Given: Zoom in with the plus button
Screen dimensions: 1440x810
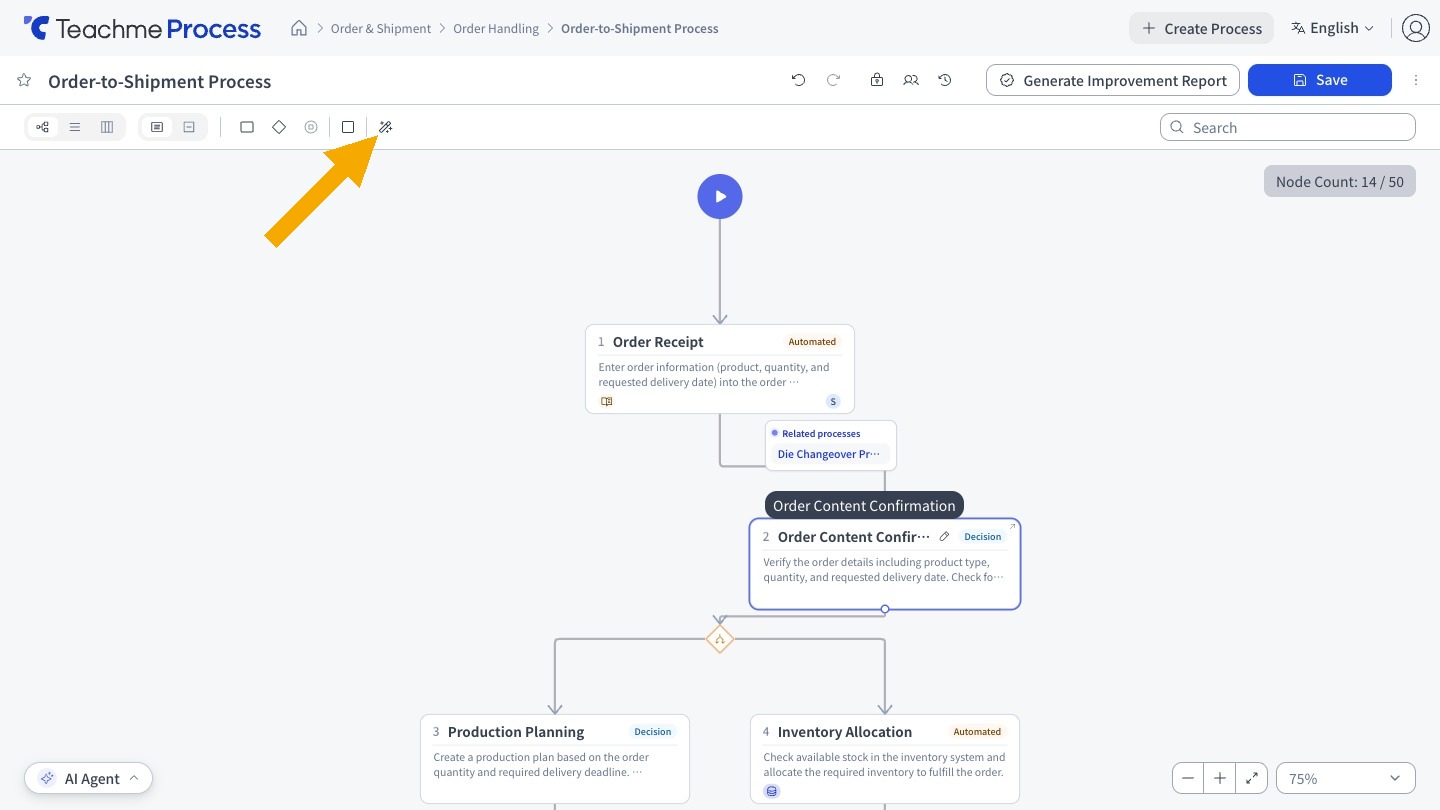Looking at the screenshot, I should (1220, 778).
